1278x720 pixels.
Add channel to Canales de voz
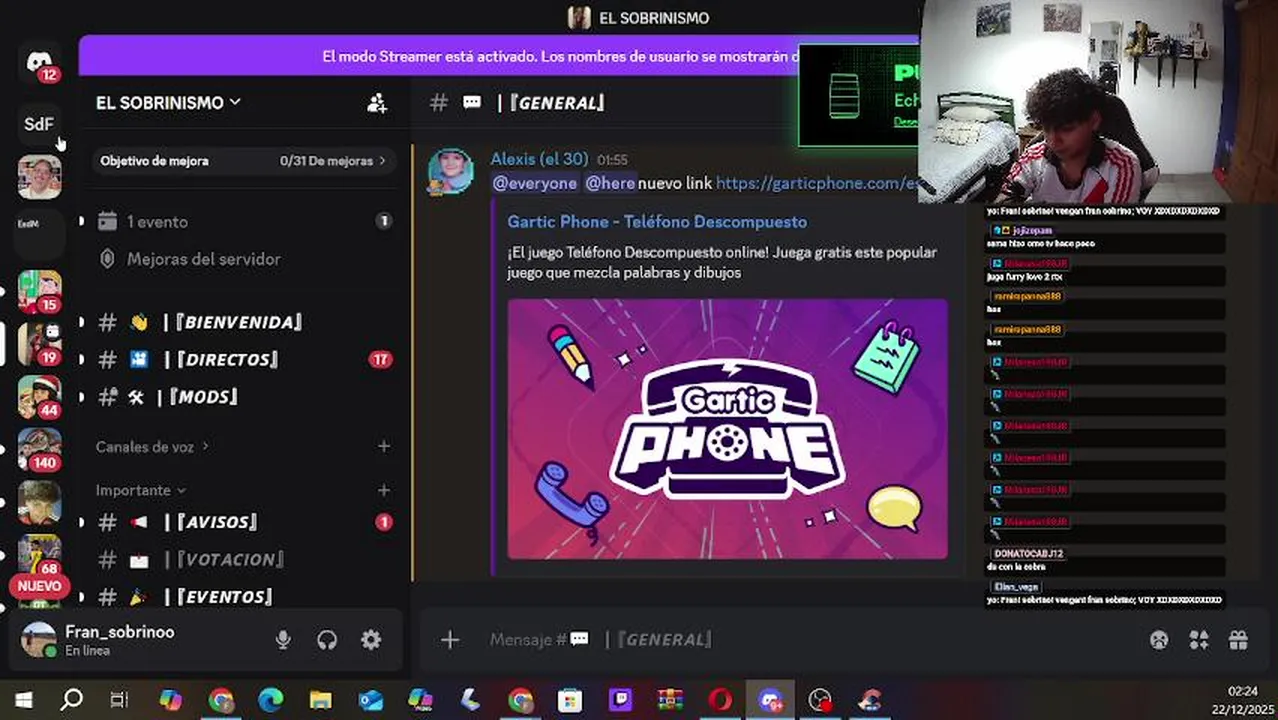tap(384, 447)
